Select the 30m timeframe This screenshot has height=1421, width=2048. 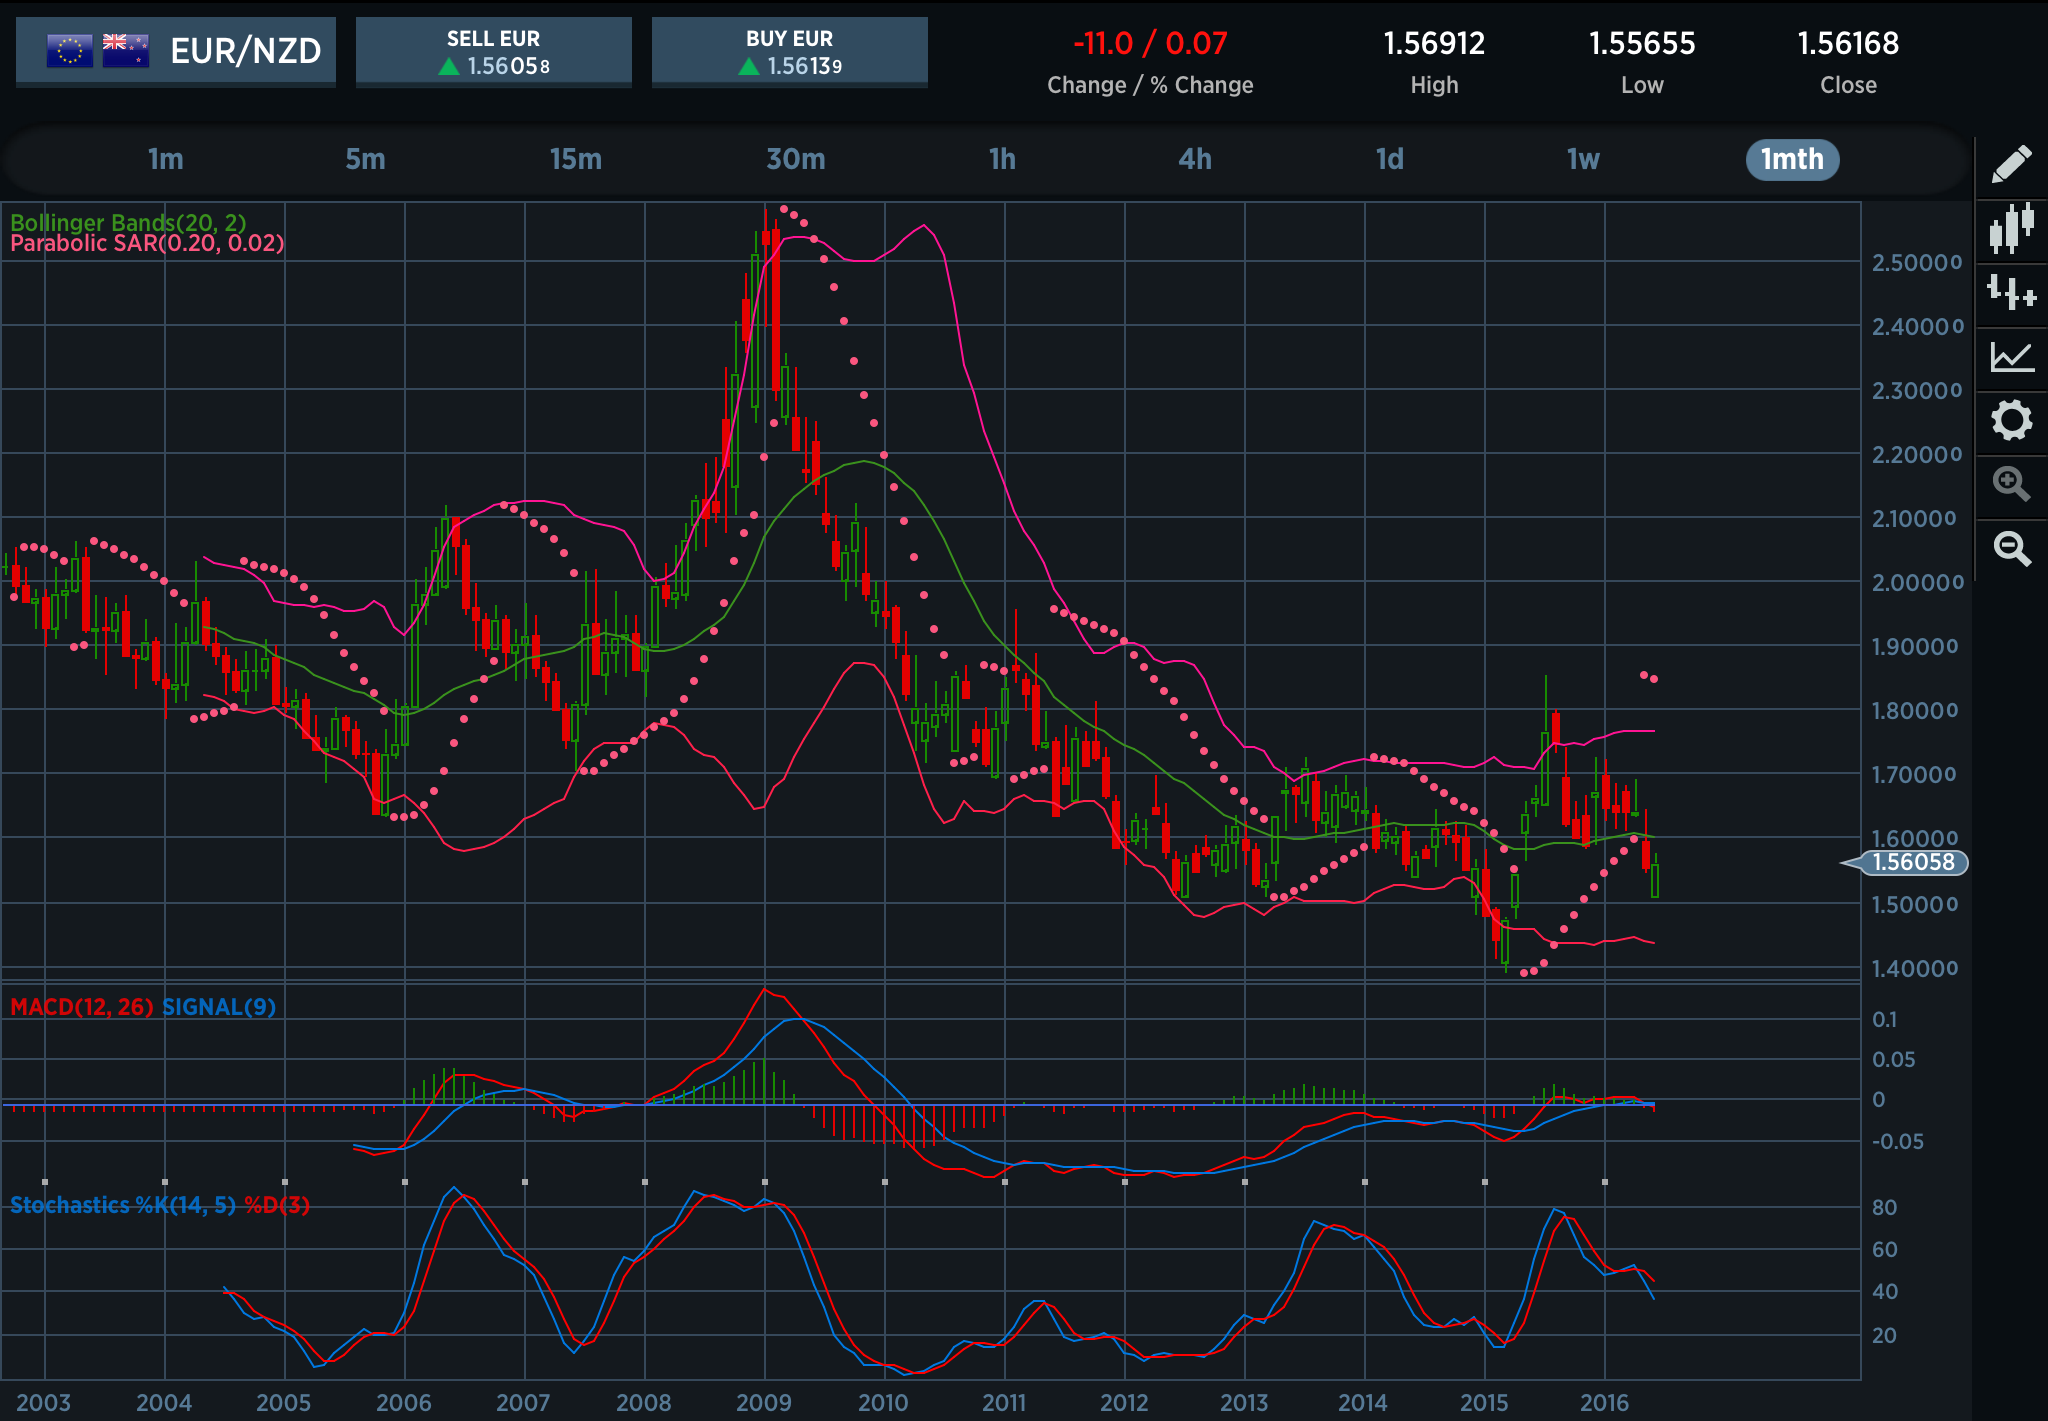click(796, 159)
